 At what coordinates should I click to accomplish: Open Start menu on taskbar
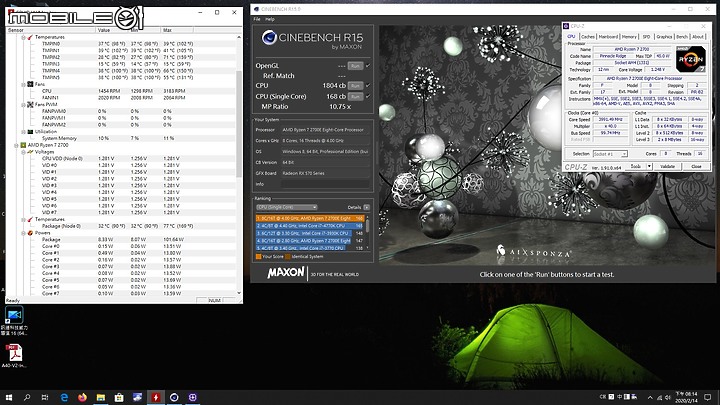[8, 397]
